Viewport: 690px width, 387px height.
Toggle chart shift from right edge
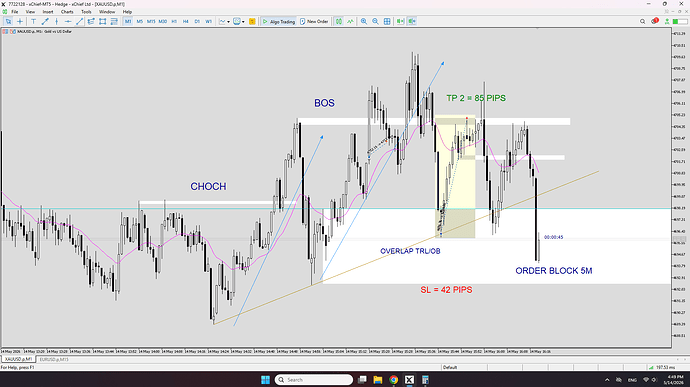pos(412,21)
